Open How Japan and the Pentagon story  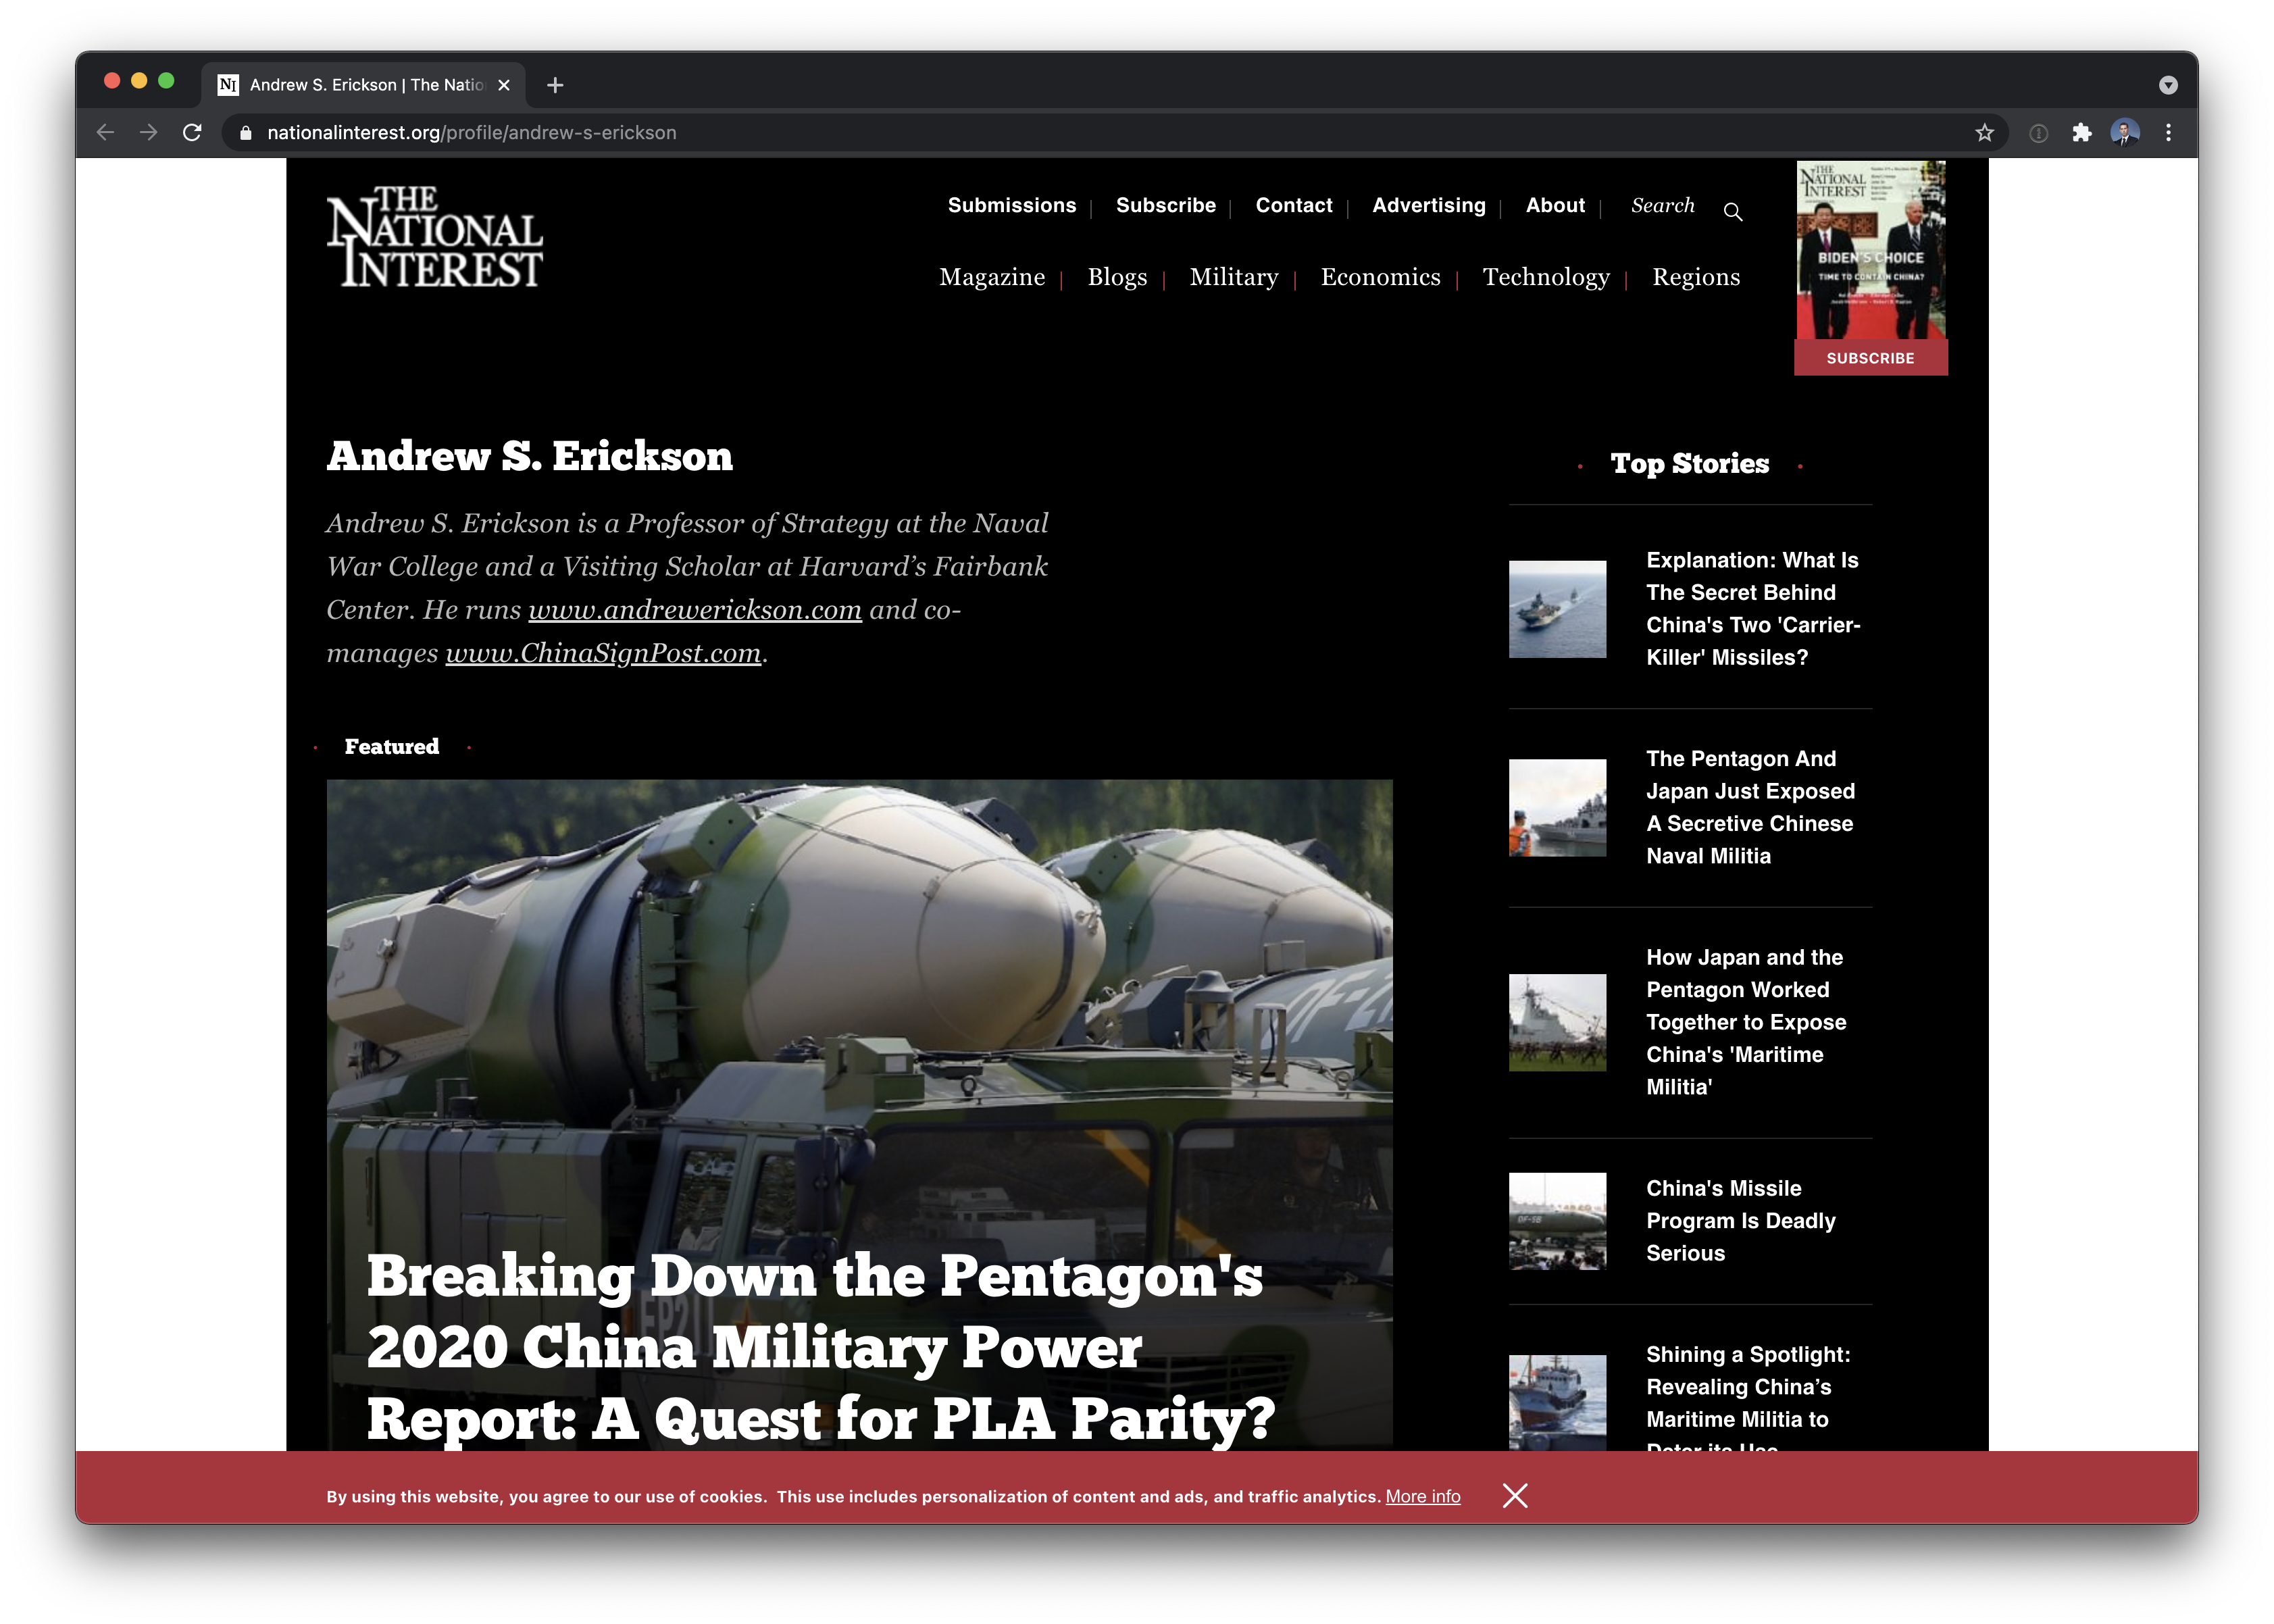point(1746,1022)
